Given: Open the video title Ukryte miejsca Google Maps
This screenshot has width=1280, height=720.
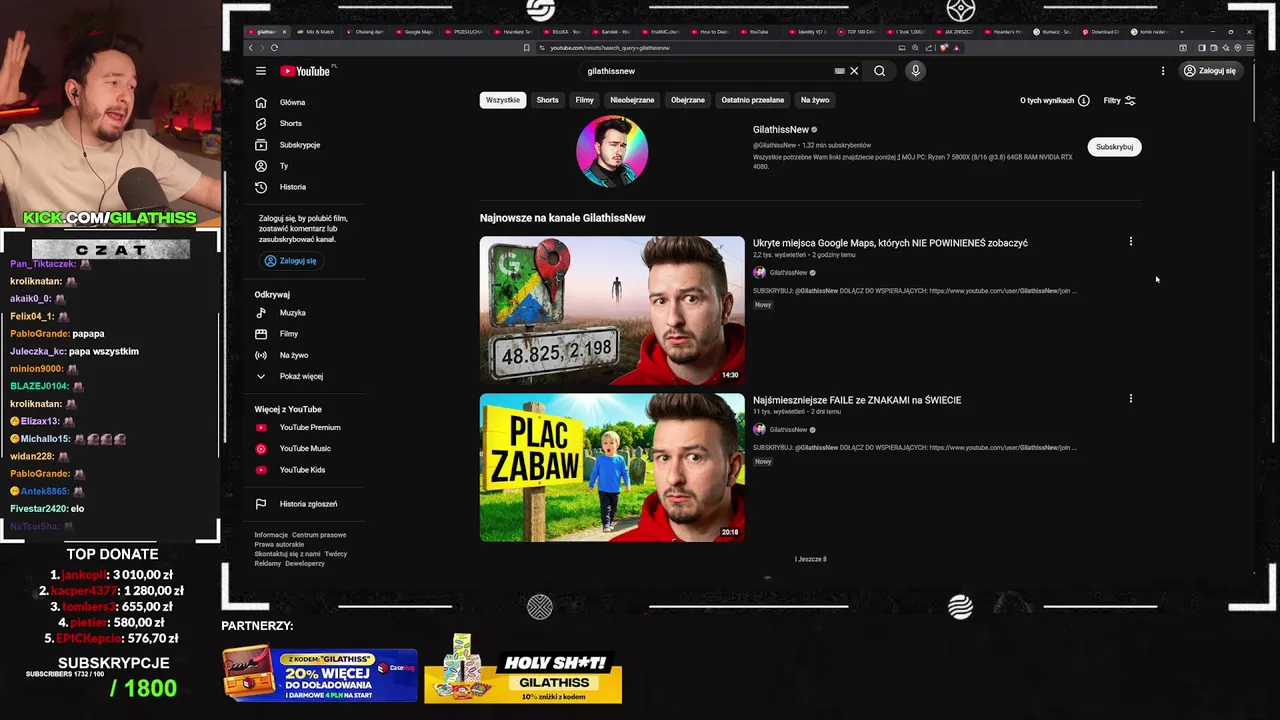Looking at the screenshot, I should click(890, 243).
